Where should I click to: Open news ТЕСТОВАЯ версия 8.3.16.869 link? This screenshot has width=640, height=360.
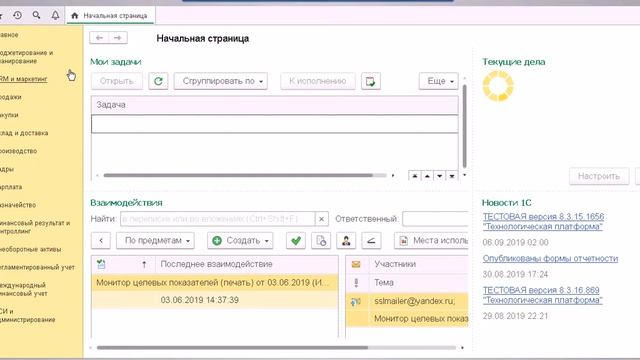pos(542,295)
